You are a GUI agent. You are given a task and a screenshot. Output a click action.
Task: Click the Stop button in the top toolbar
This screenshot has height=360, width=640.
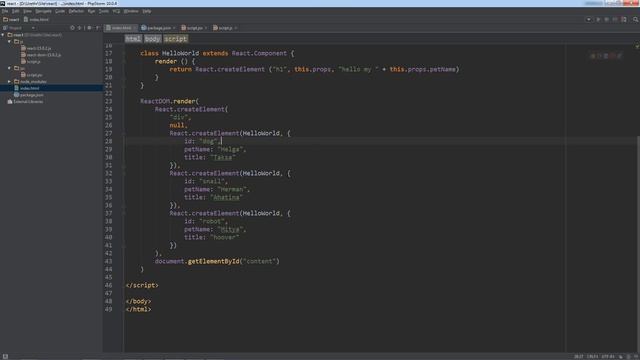[615, 20]
